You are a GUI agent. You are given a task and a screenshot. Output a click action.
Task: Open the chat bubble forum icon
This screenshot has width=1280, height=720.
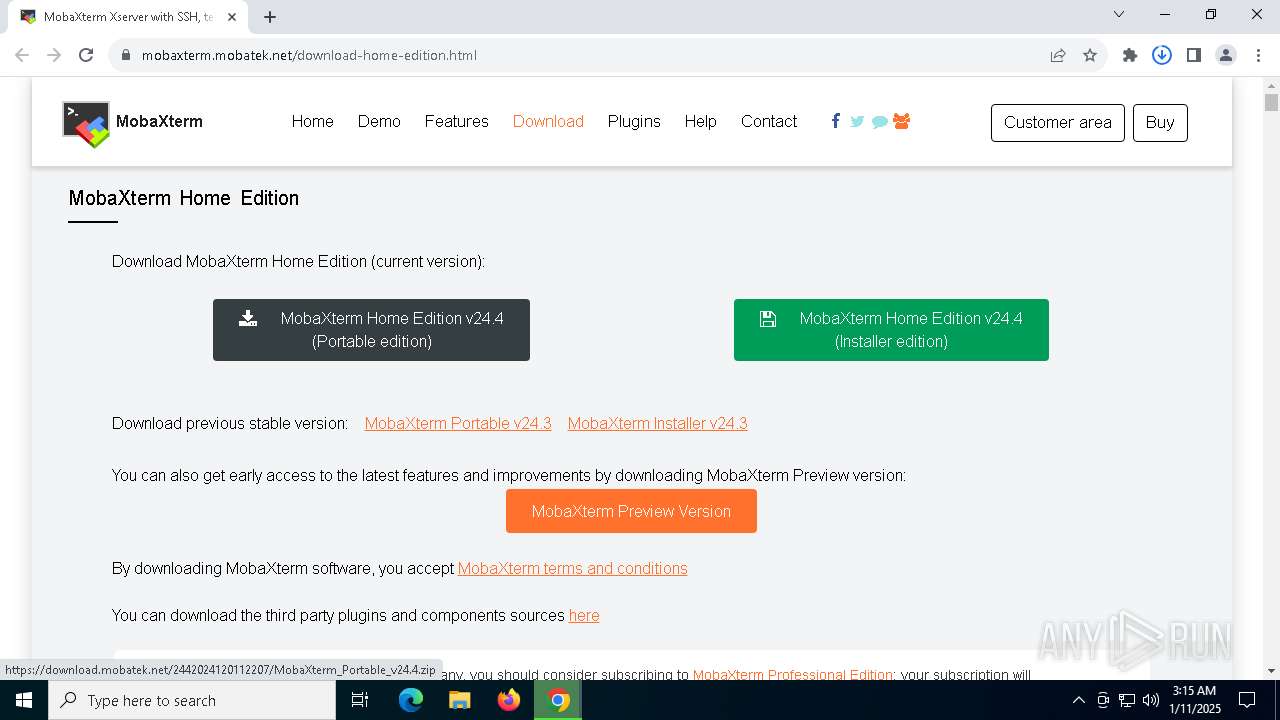[879, 122]
